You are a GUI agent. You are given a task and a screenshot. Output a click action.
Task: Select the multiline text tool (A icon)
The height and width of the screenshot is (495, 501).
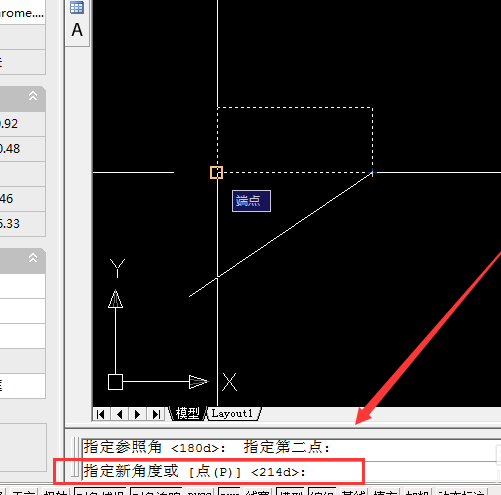(x=77, y=30)
